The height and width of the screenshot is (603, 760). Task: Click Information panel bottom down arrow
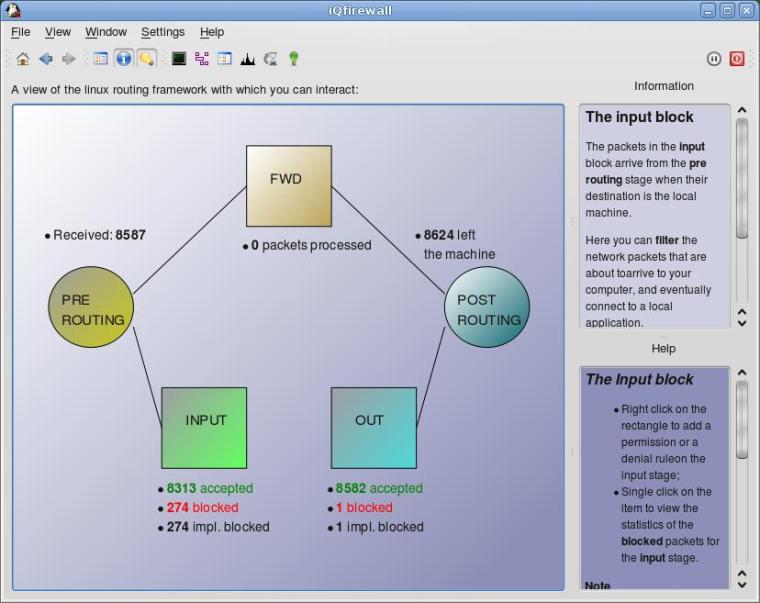click(x=742, y=323)
